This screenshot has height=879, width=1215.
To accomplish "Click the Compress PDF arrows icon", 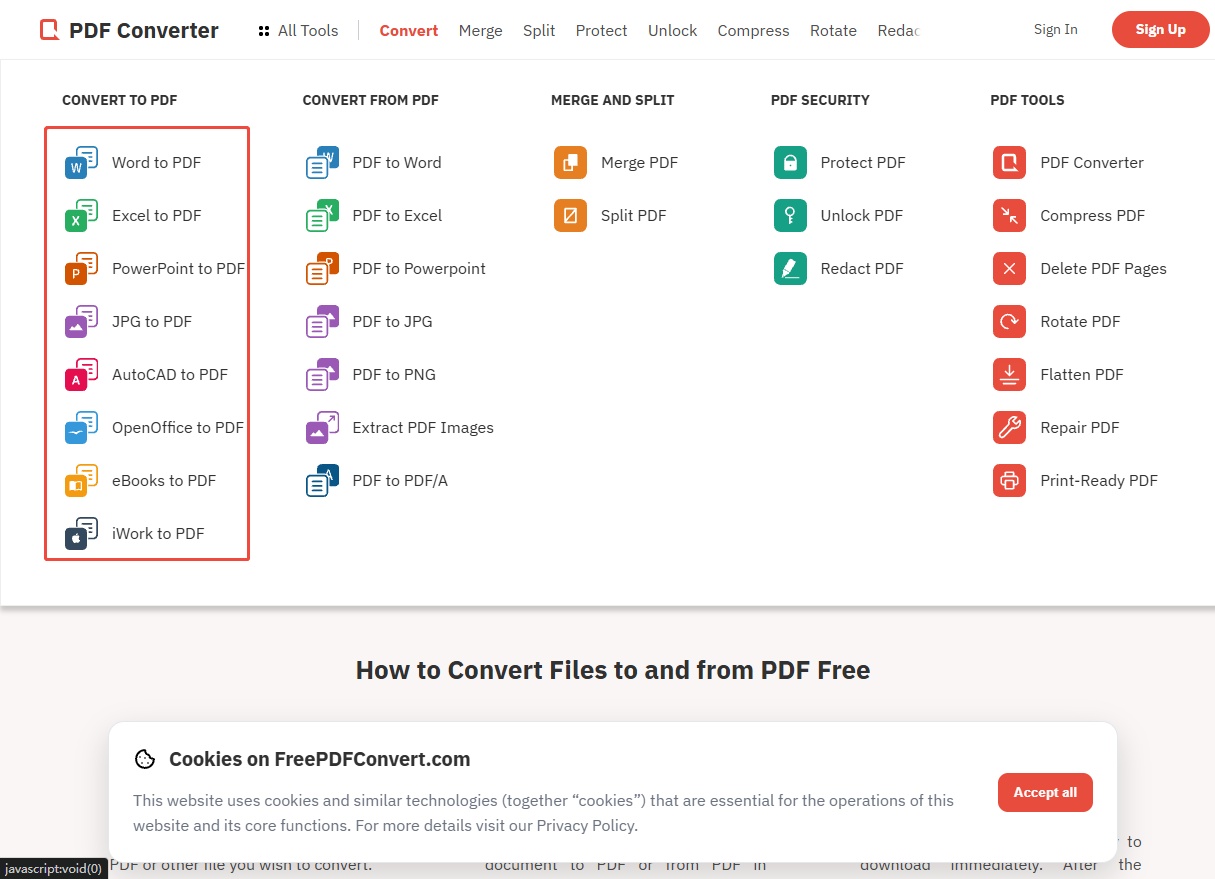I will tap(1009, 215).
